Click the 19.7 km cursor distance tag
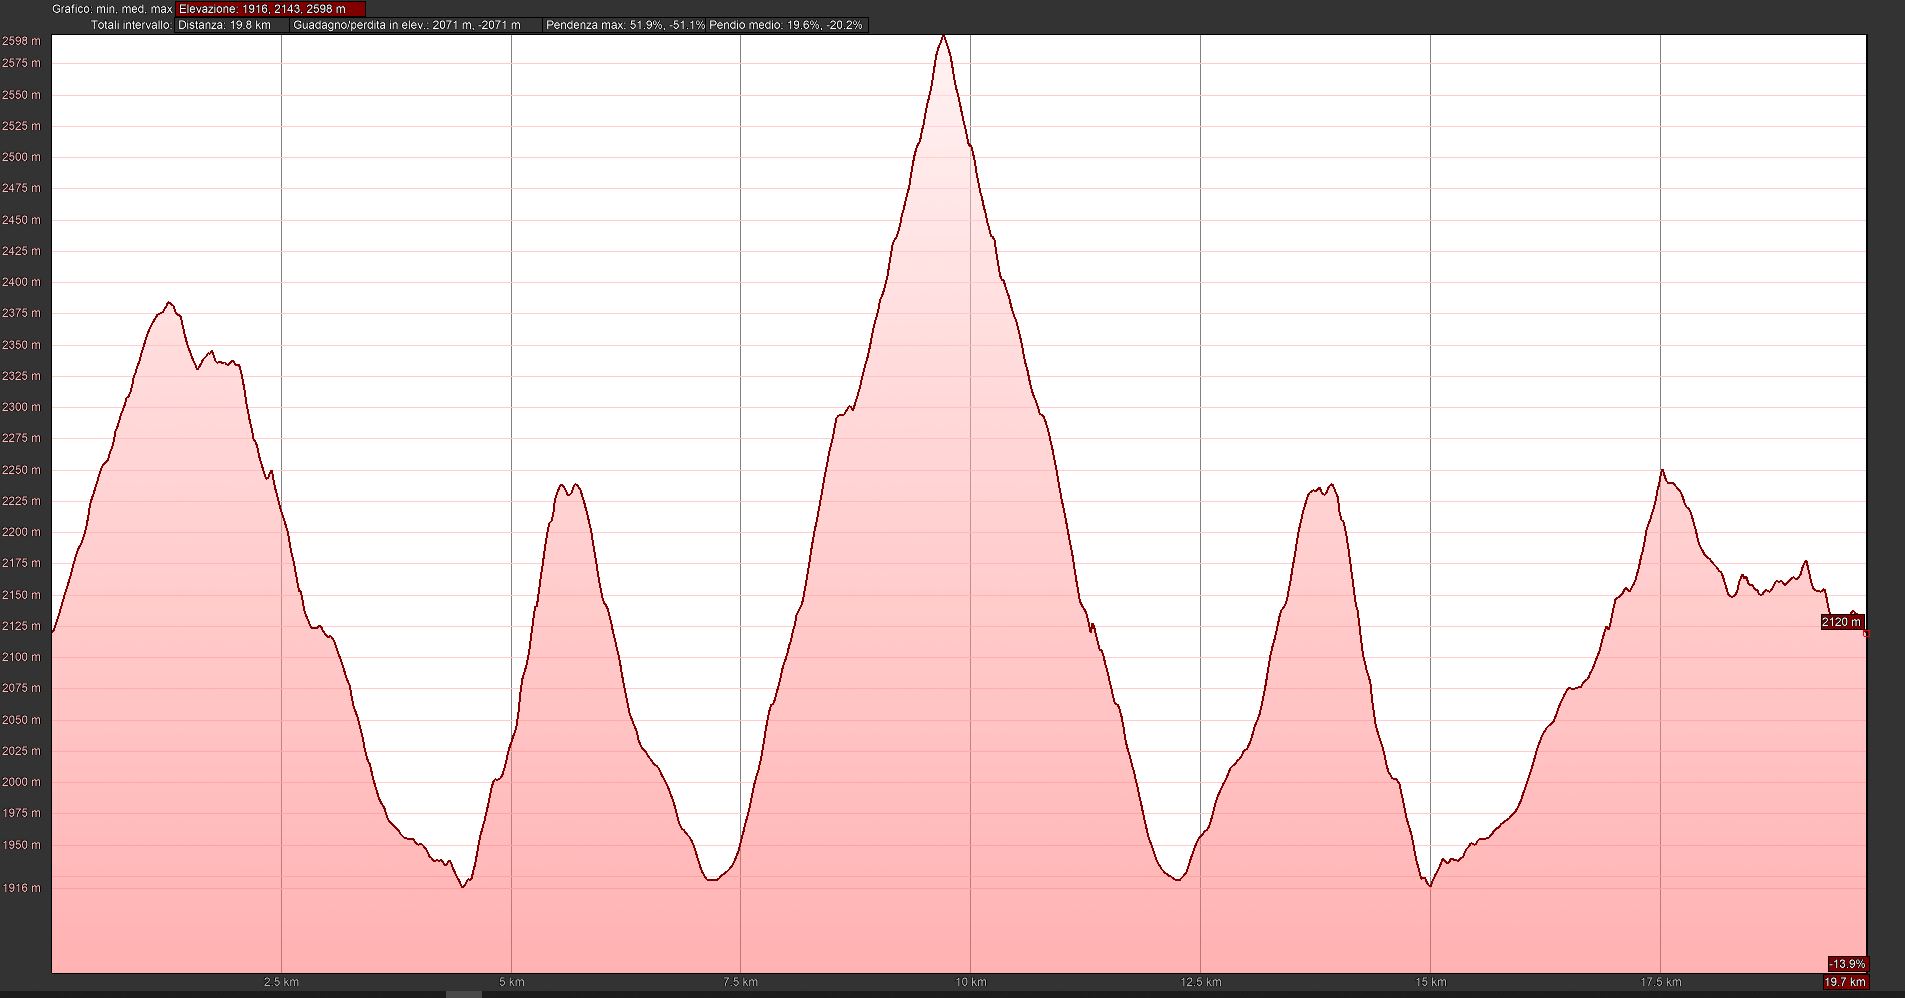 coord(1844,982)
